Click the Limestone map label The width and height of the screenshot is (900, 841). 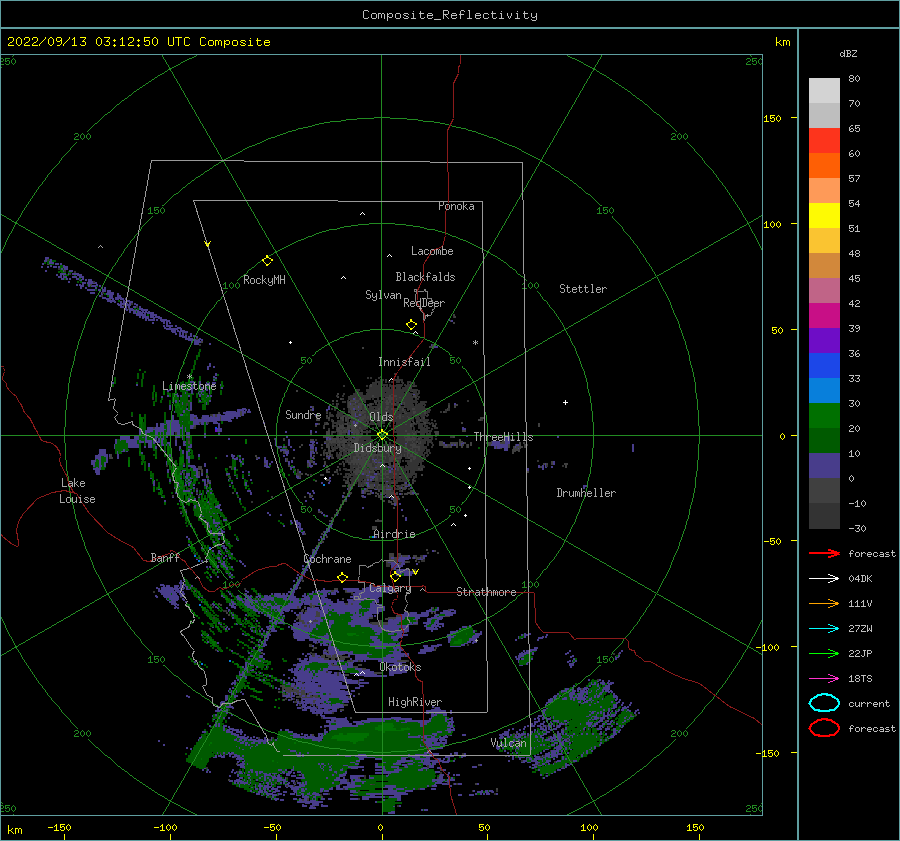189,386
